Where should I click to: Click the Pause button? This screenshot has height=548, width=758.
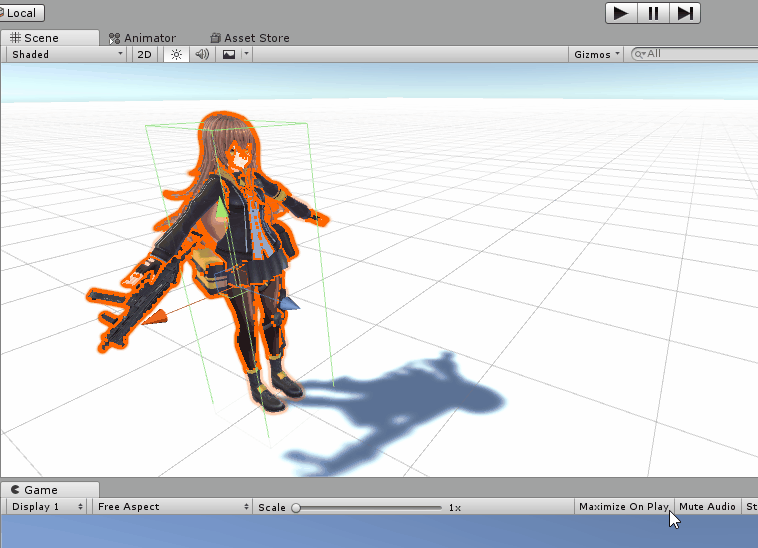click(x=653, y=13)
